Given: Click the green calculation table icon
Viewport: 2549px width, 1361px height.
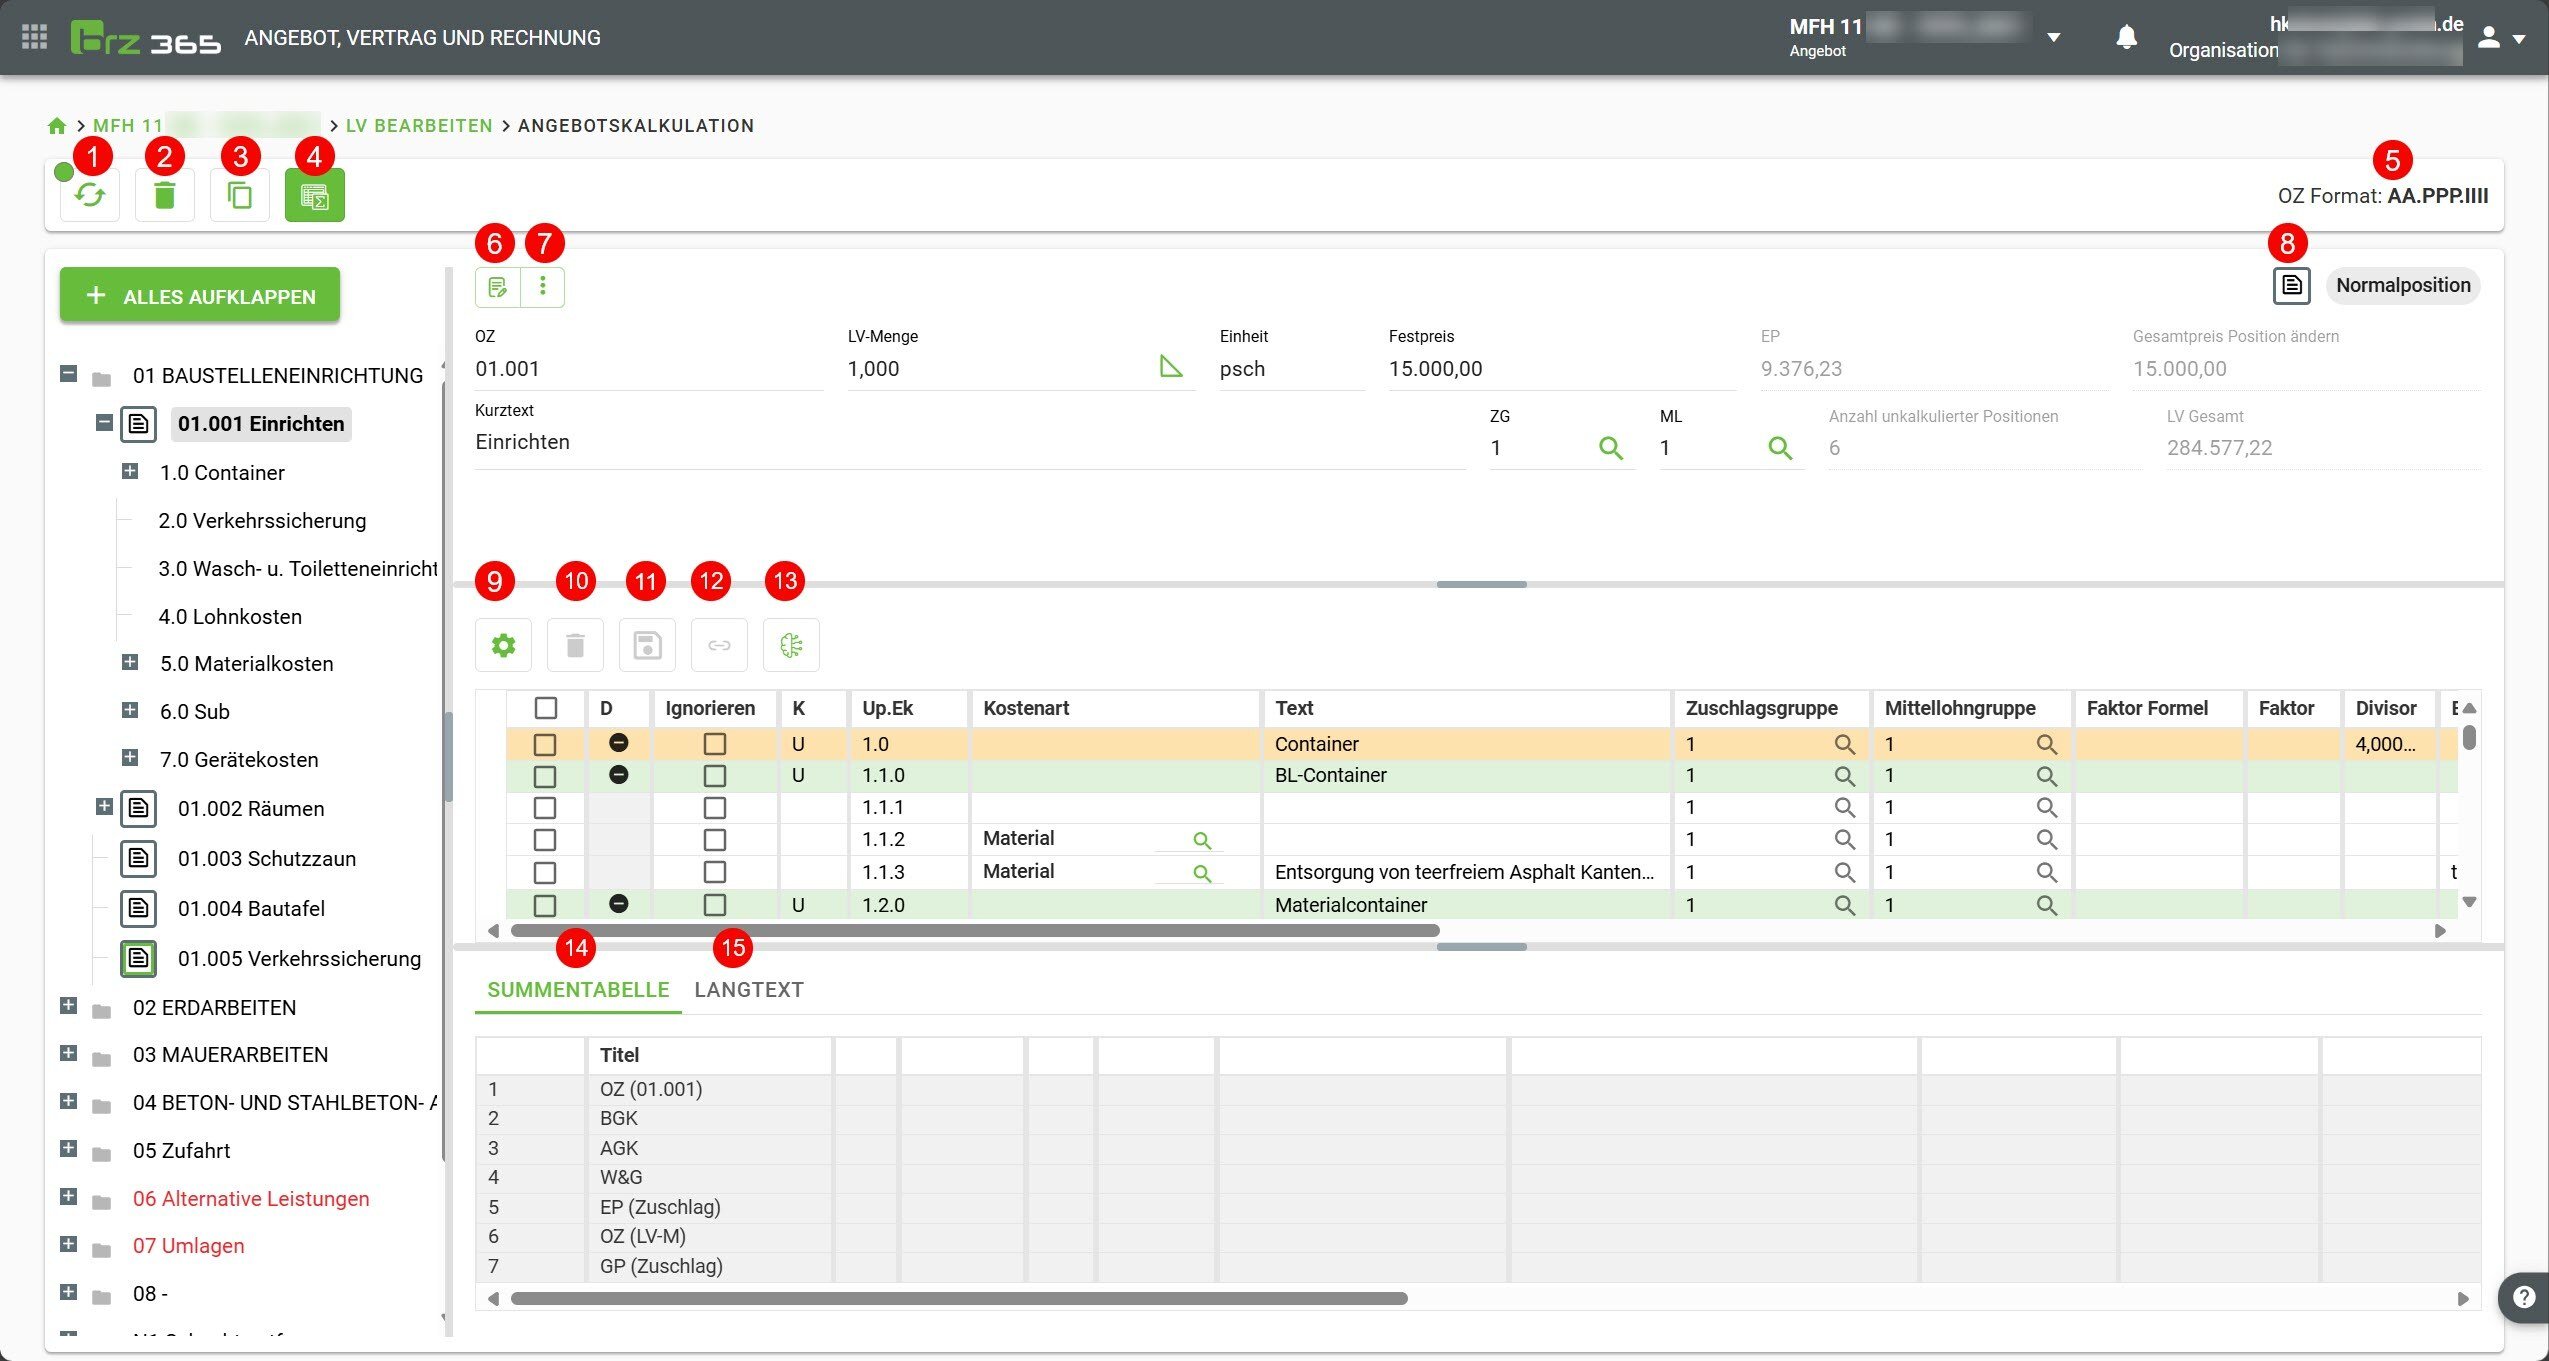Looking at the screenshot, I should (x=314, y=195).
